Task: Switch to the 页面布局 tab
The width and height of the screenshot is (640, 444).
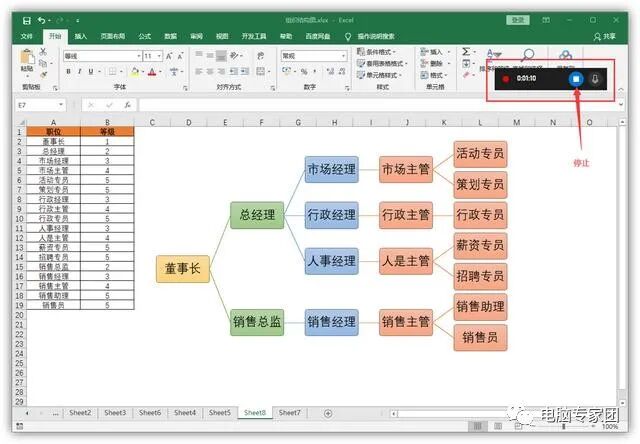Action: click(x=113, y=36)
